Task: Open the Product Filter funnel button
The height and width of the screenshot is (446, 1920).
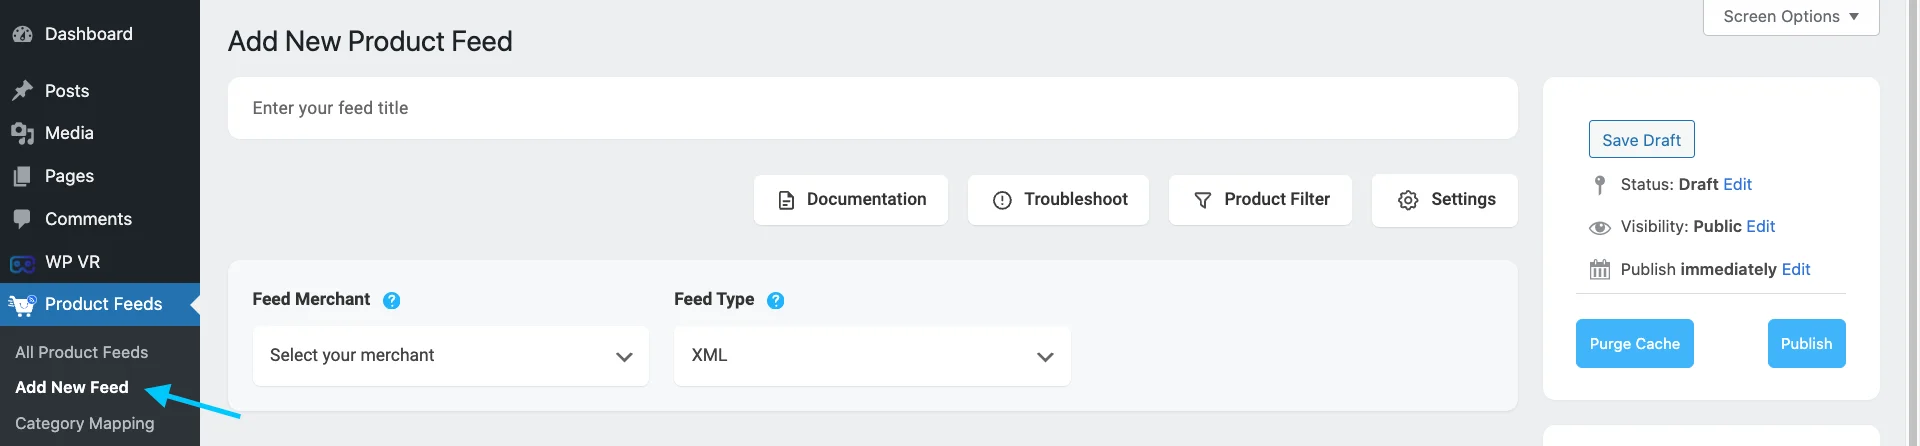Action: coord(1260,200)
